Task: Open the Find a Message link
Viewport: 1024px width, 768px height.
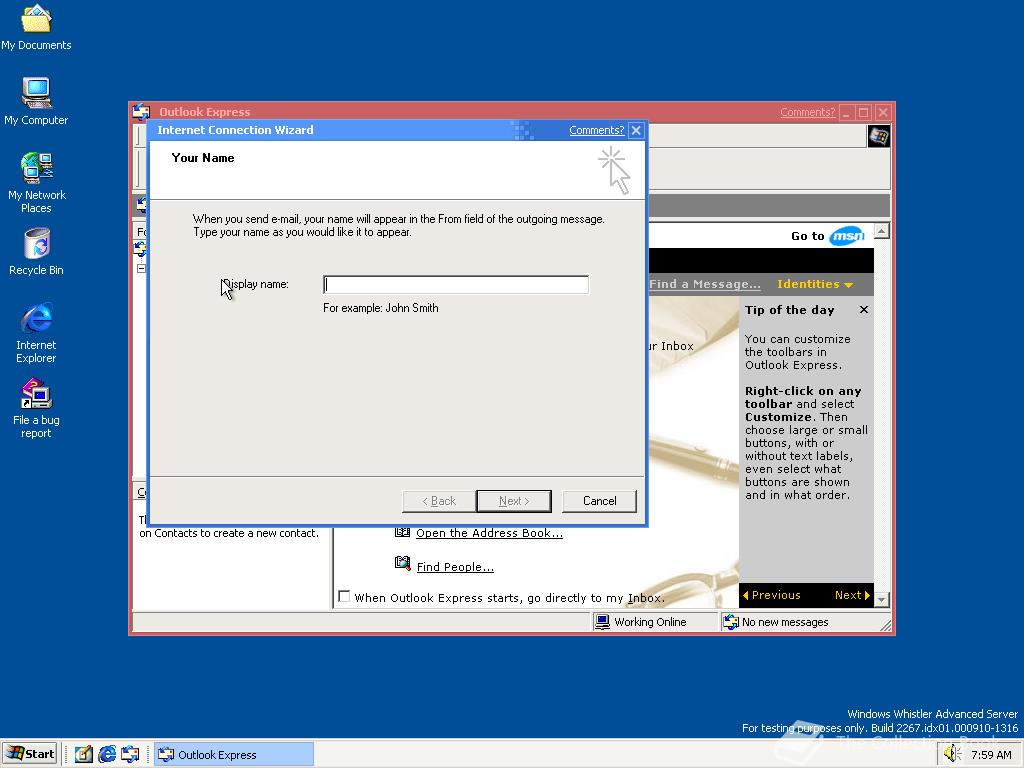Action: pyautogui.click(x=704, y=284)
